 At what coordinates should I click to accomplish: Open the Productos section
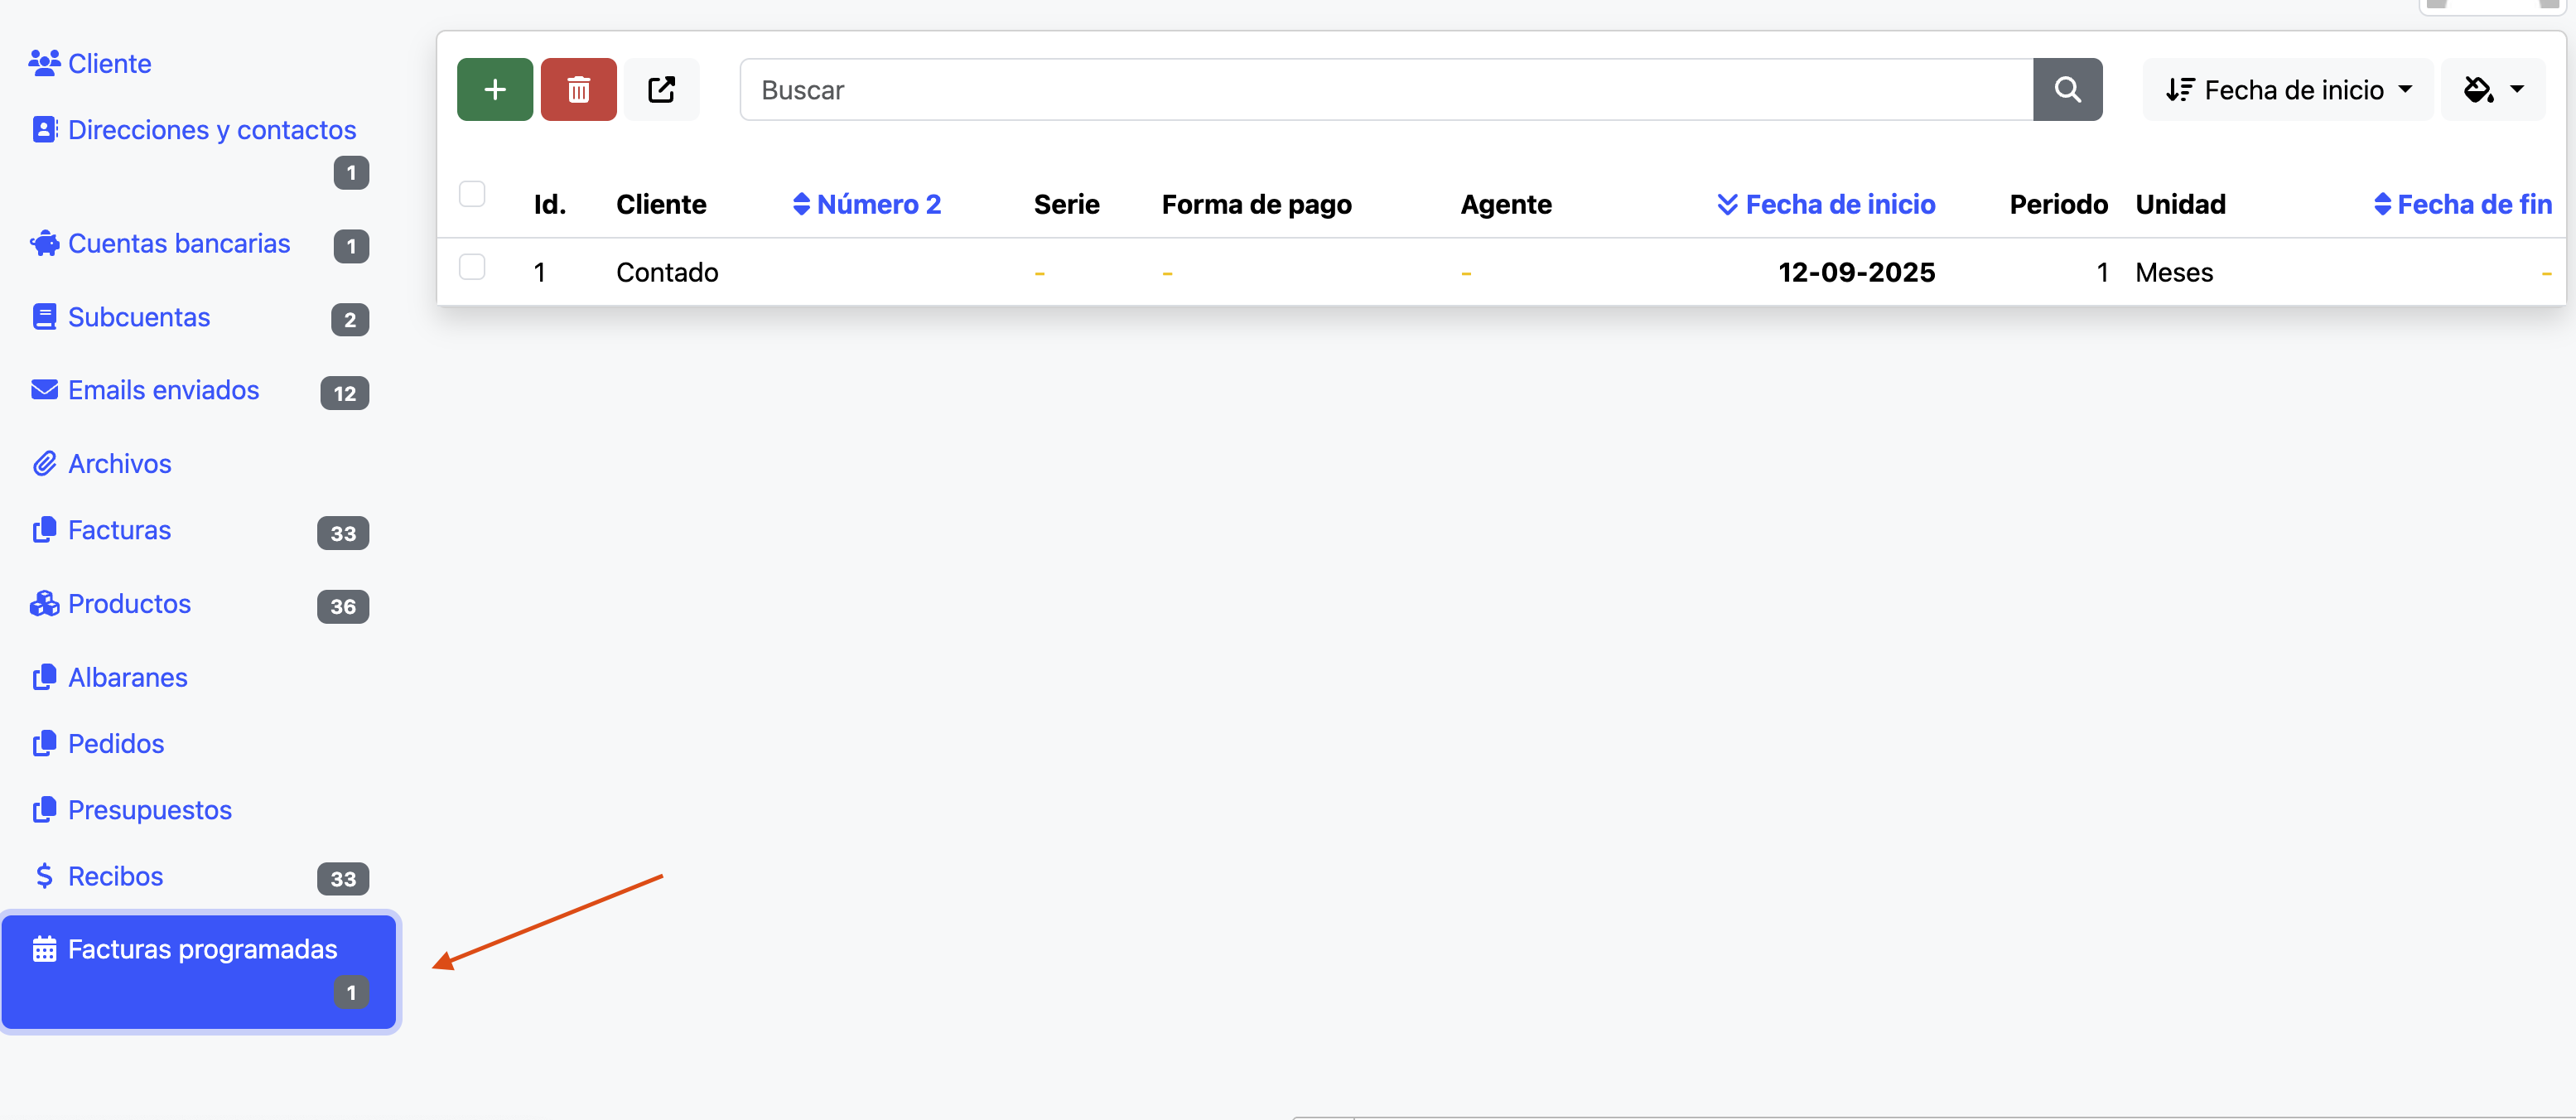click(x=130, y=604)
